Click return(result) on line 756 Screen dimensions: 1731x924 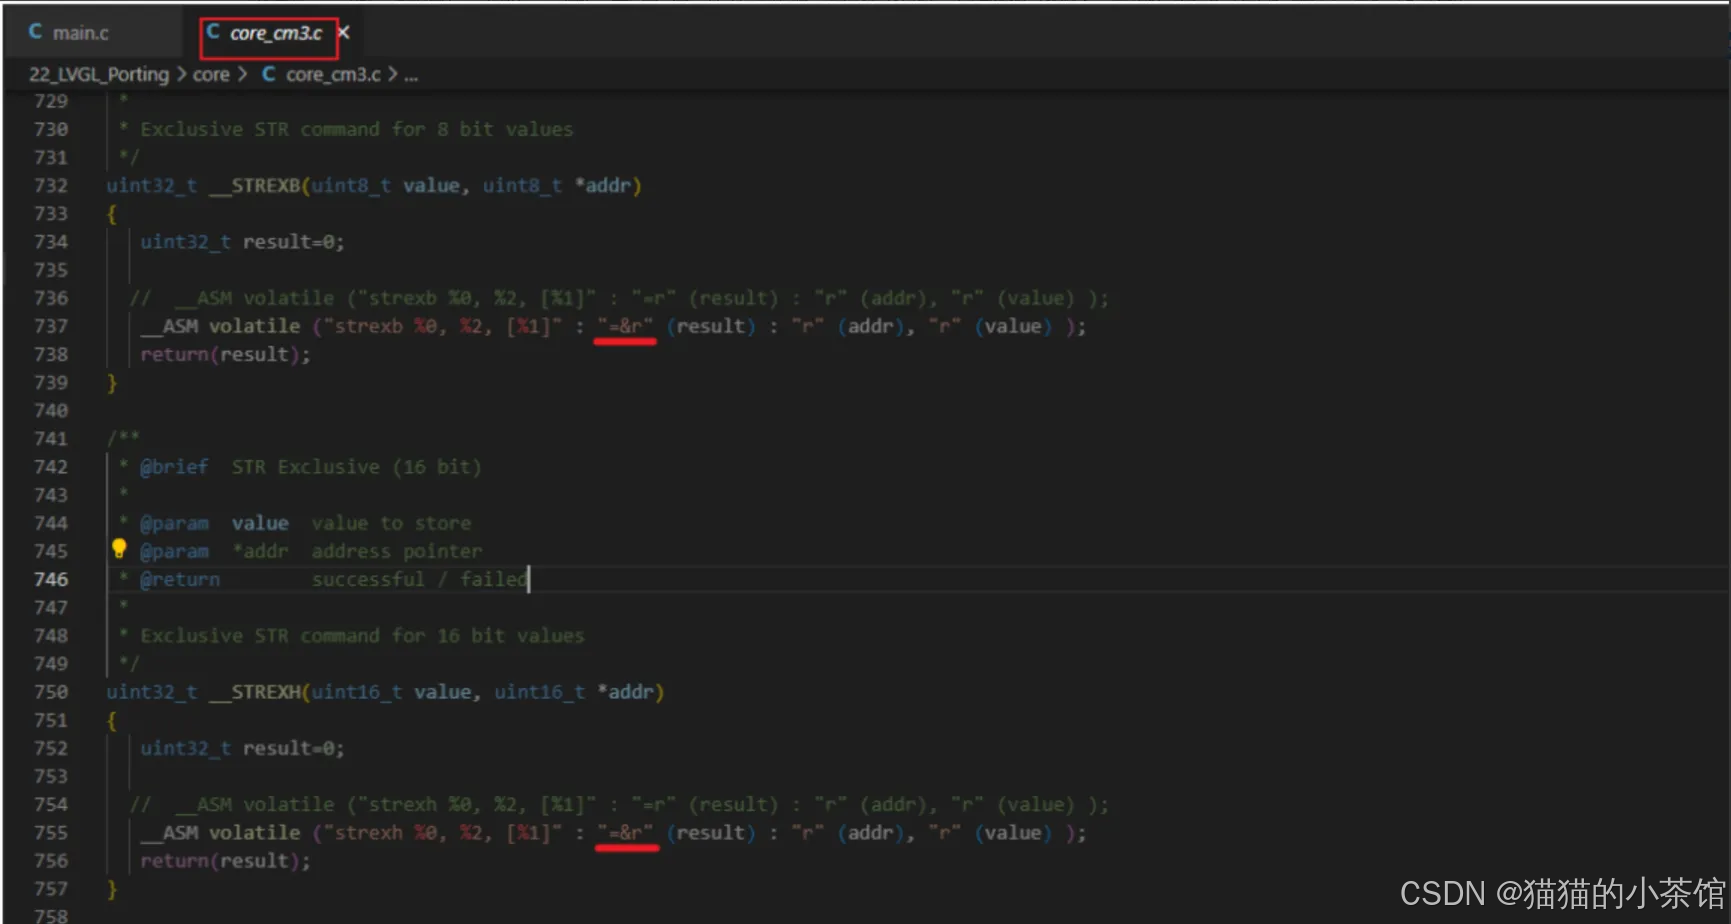click(x=225, y=861)
